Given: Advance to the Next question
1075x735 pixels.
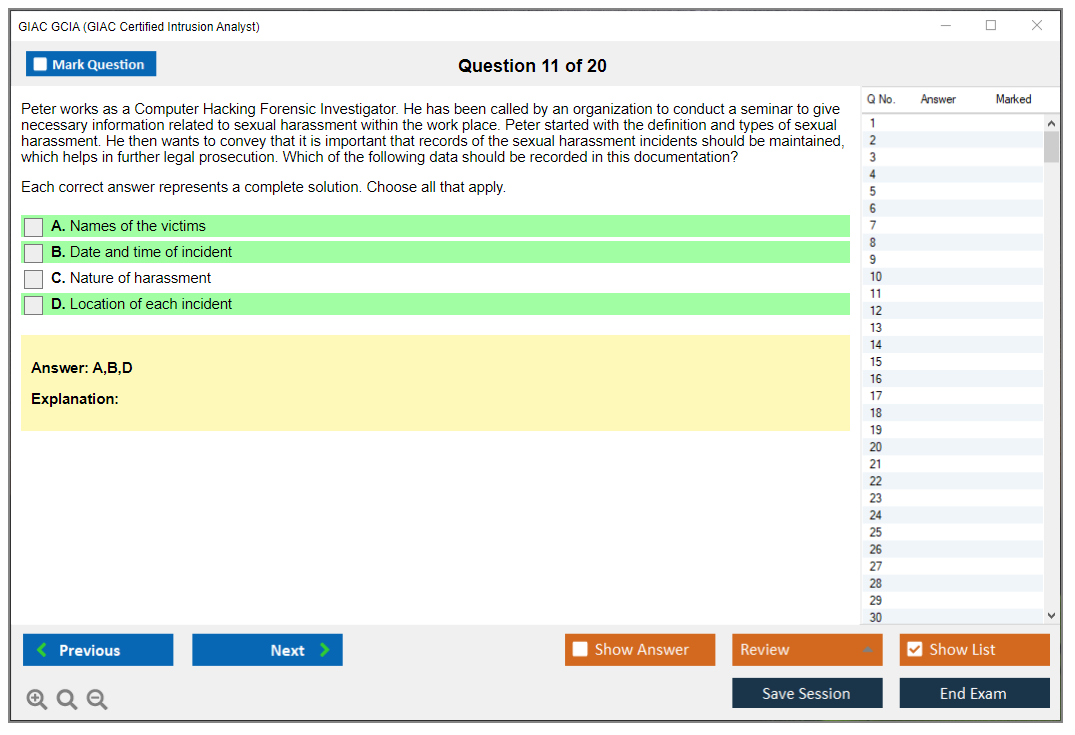Looking at the screenshot, I should pos(267,650).
